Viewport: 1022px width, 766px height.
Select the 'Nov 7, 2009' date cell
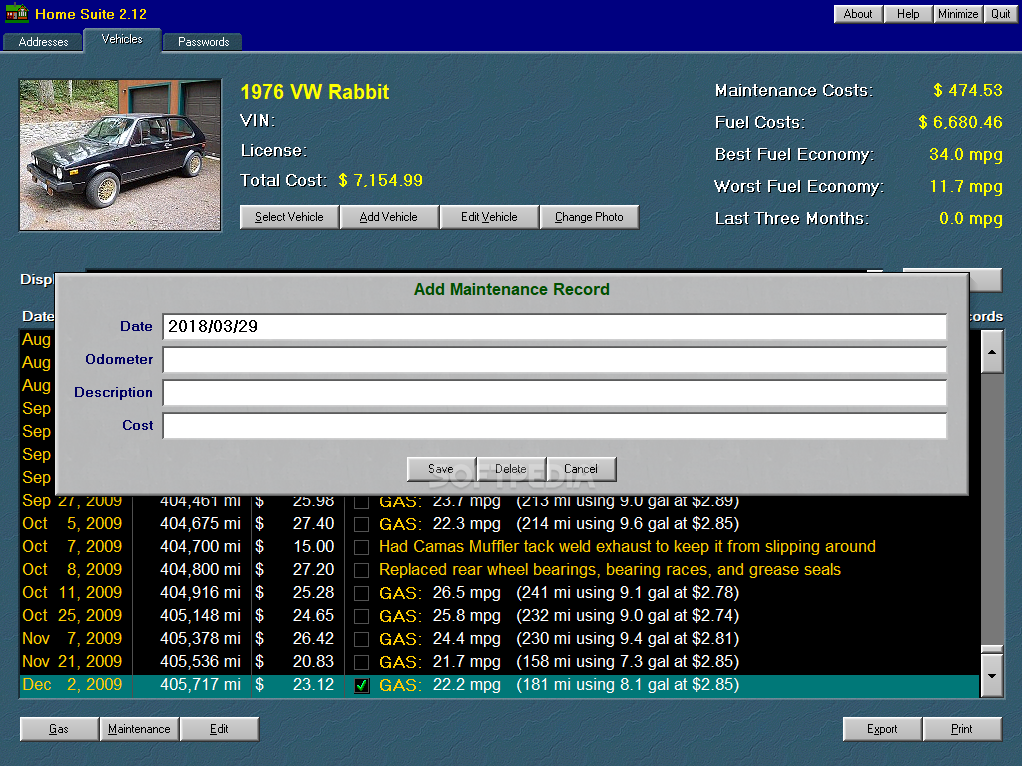point(72,638)
